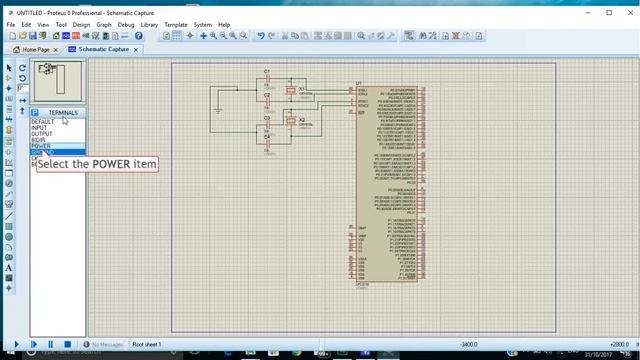
Task: Click the rotation angle input field
Action: 23,88
